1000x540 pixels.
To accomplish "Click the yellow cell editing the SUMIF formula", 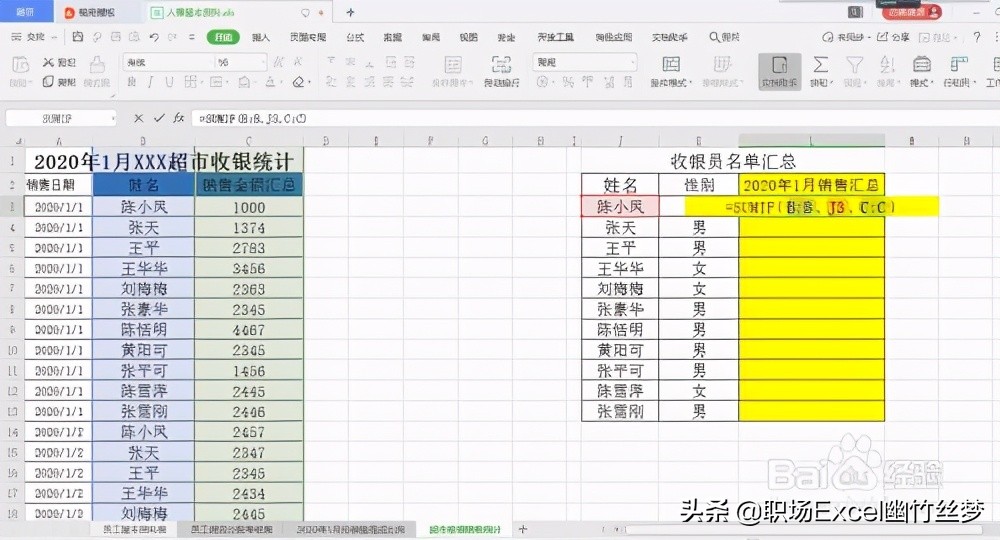I will pos(811,207).
